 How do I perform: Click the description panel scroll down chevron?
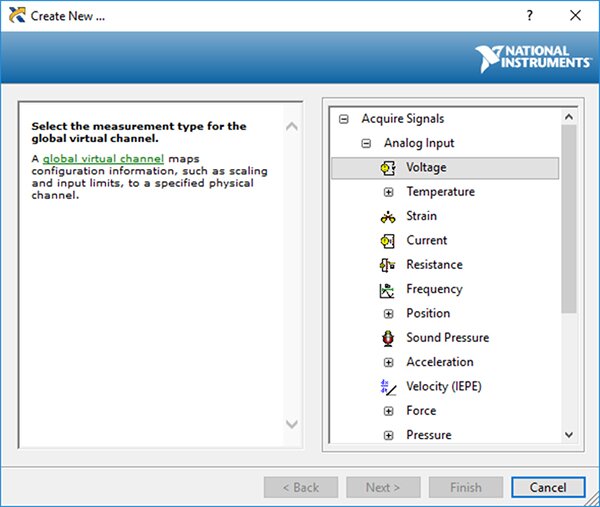click(292, 424)
